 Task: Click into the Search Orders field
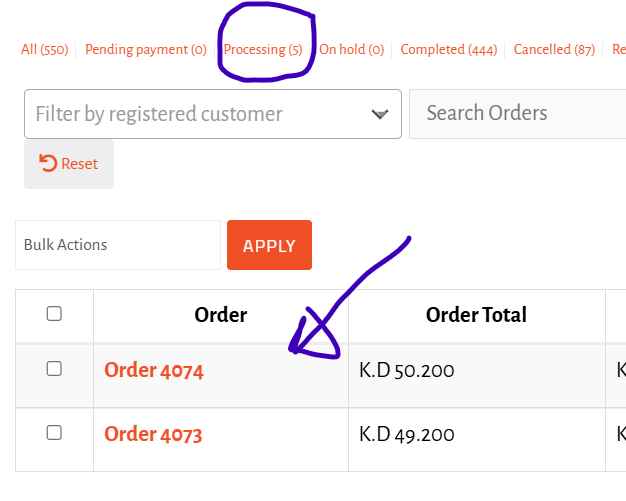point(517,114)
